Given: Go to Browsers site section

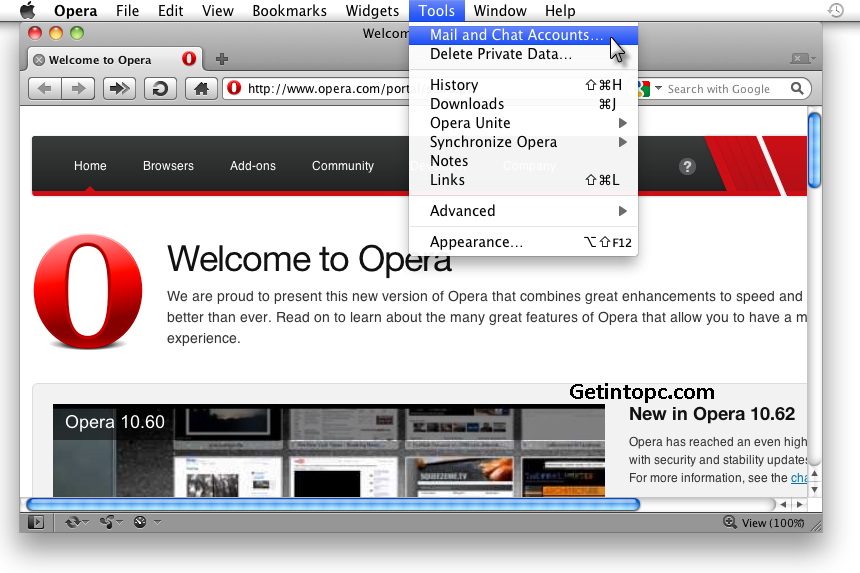Looking at the screenshot, I should click(x=168, y=166).
